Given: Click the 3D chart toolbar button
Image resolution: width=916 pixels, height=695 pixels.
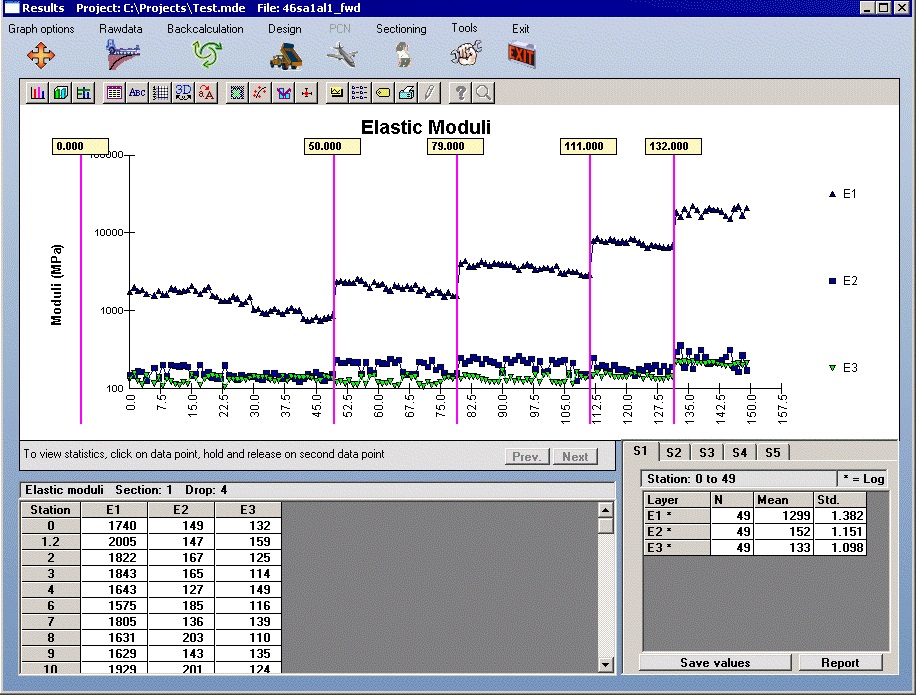Looking at the screenshot, I should (x=183, y=93).
